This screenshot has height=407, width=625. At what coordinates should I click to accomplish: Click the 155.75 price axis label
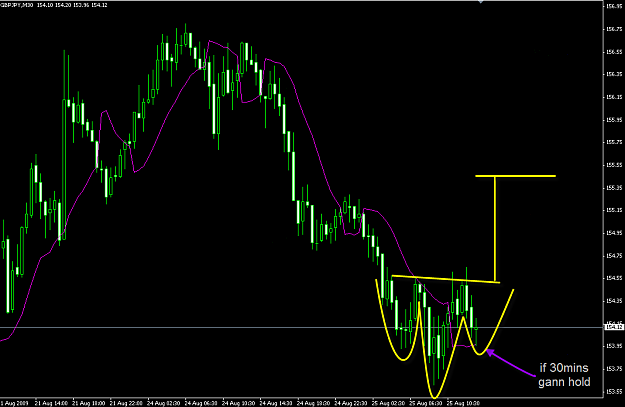614,142
